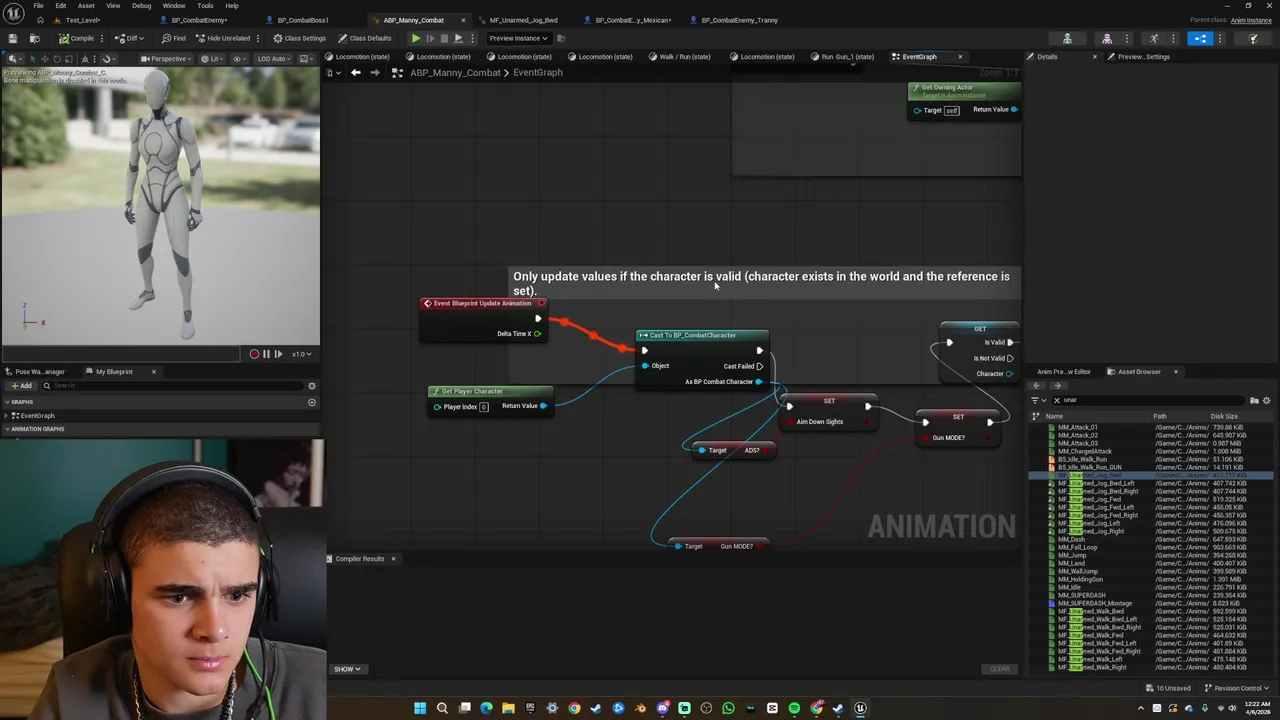Image resolution: width=1280 pixels, height=720 pixels.
Task: Open the Preview Instance dropdown
Action: click(518, 38)
